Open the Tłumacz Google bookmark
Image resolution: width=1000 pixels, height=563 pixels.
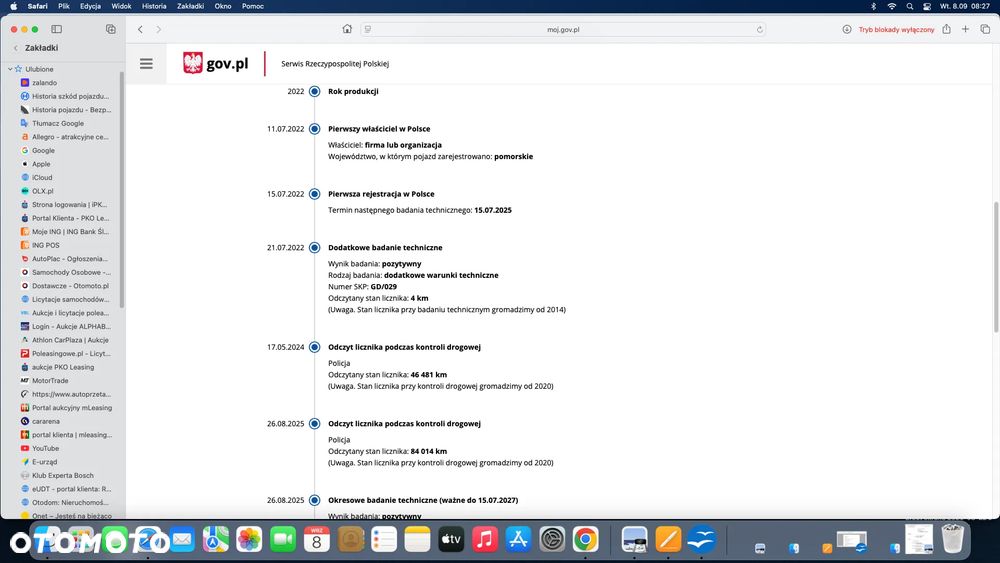click(58, 123)
